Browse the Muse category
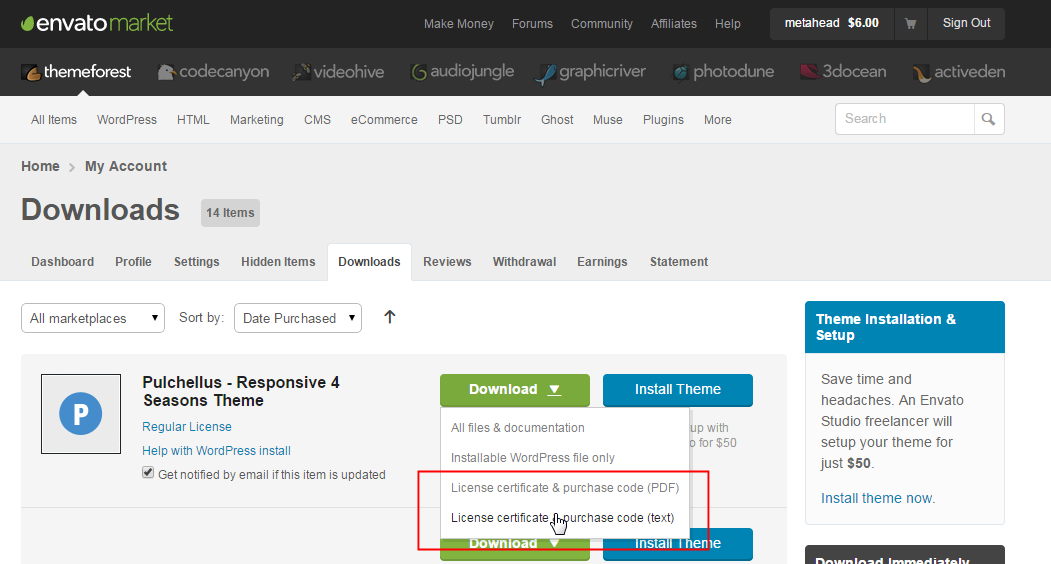Viewport: 1051px width, 564px height. pyautogui.click(x=607, y=120)
